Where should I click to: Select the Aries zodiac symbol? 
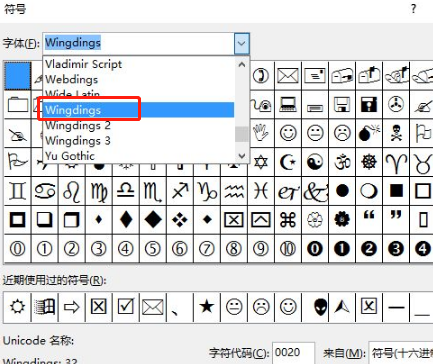coord(396,162)
